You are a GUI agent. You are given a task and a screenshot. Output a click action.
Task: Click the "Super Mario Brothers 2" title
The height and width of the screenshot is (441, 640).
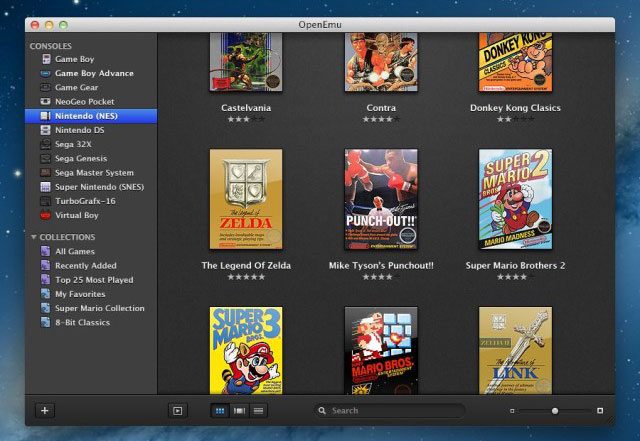[x=515, y=265]
